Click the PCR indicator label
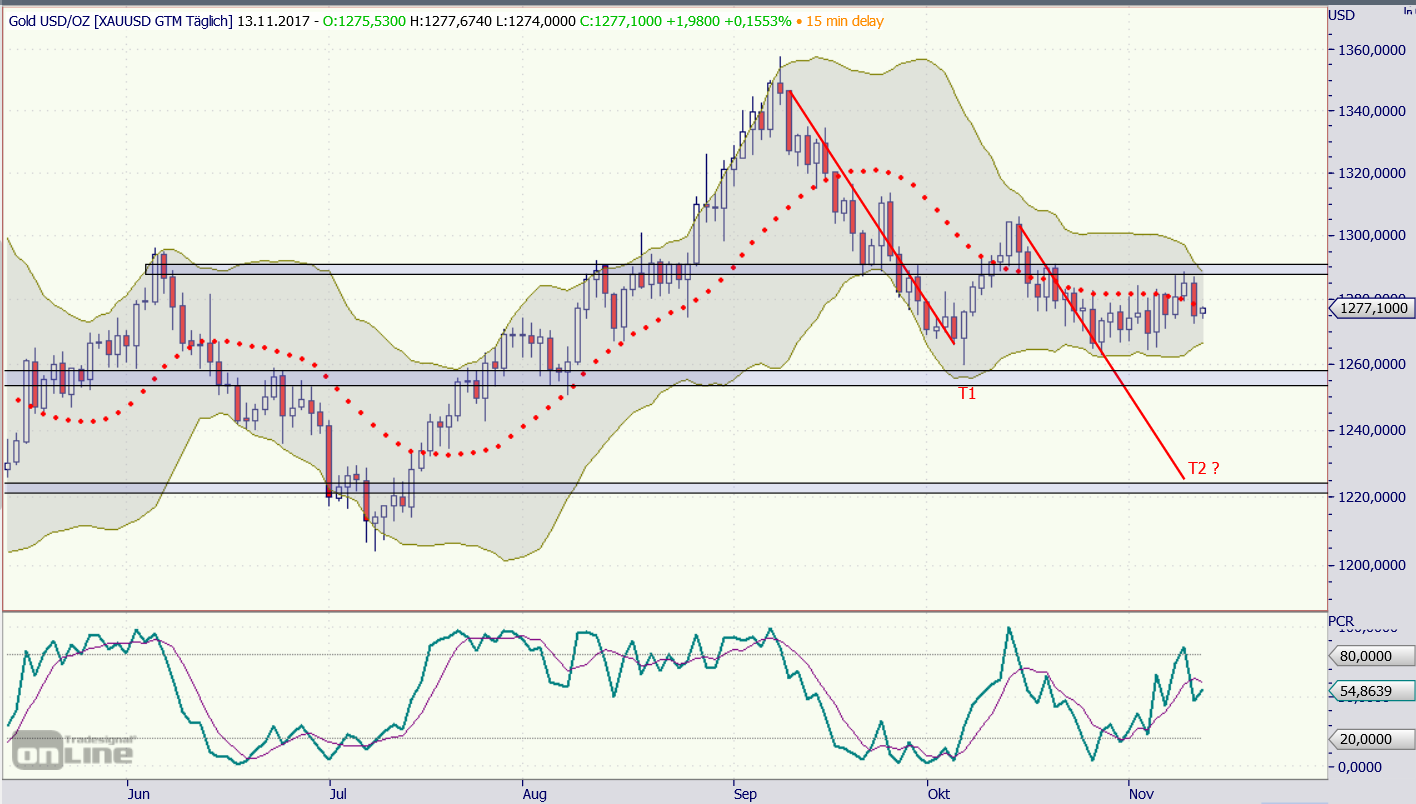Image resolution: width=1416 pixels, height=804 pixels. (1341, 621)
